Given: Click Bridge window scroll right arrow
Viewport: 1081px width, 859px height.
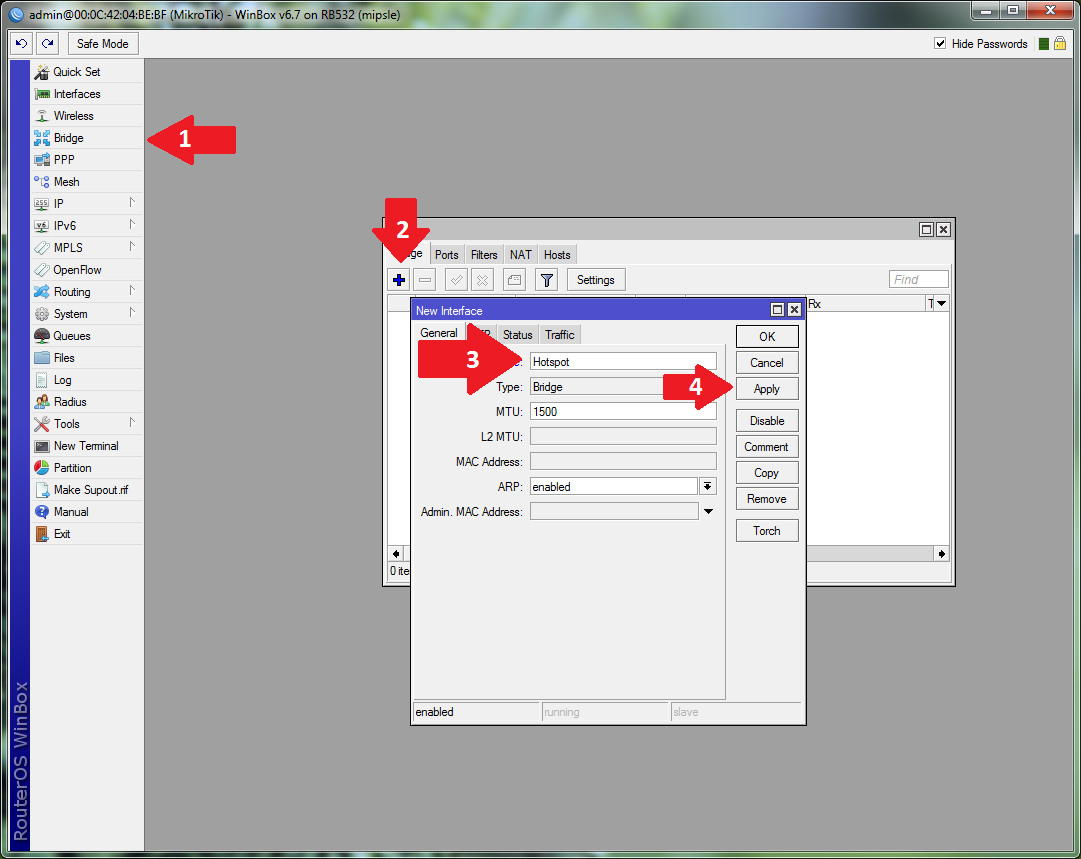Looking at the screenshot, I should (941, 554).
